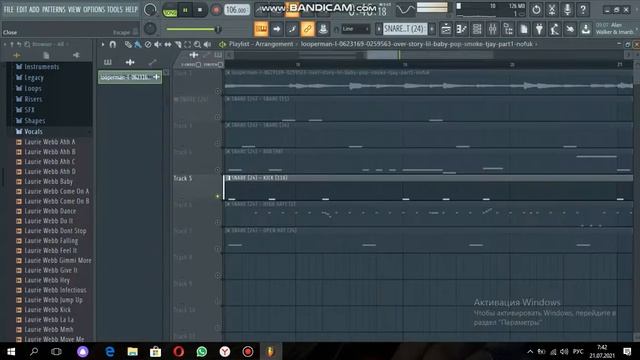Click the main volume knob near transport
Screen dimensions: 640x360
click(150, 10)
